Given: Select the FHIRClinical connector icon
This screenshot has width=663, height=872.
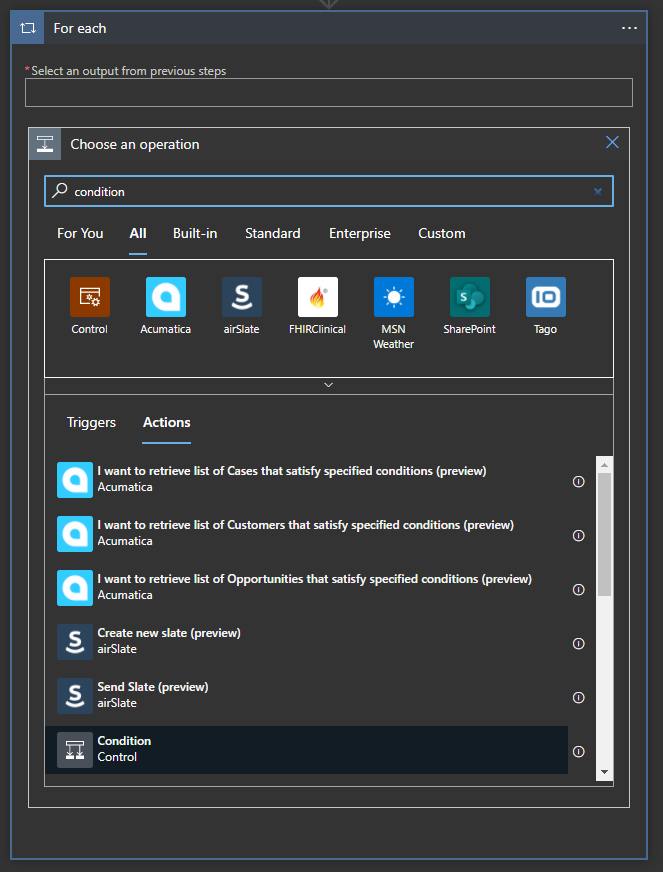Looking at the screenshot, I should pyautogui.click(x=318, y=297).
